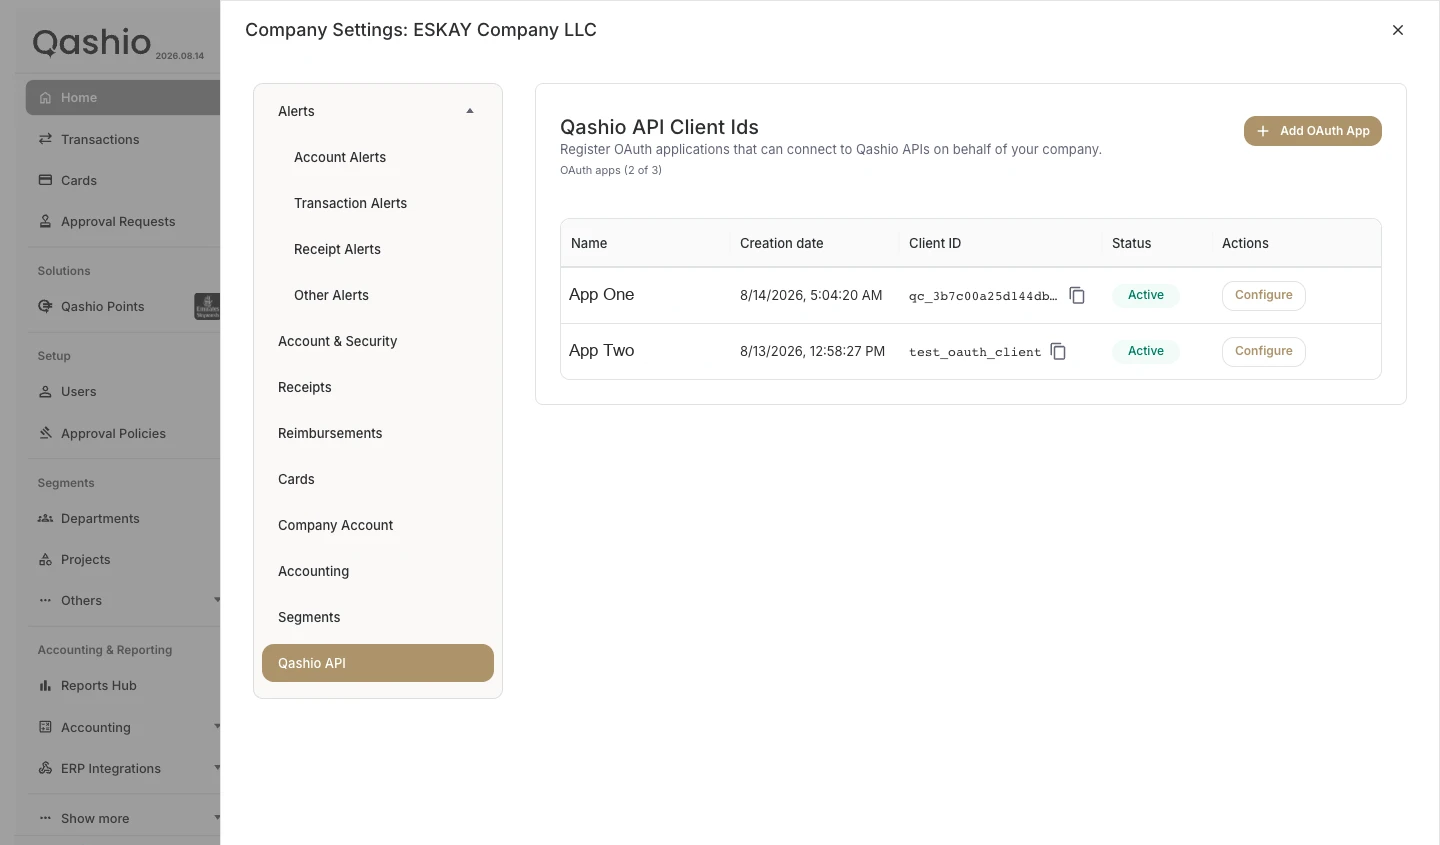Add a new OAuth App
Viewport: 1440px width, 845px height.
[x=1312, y=131]
